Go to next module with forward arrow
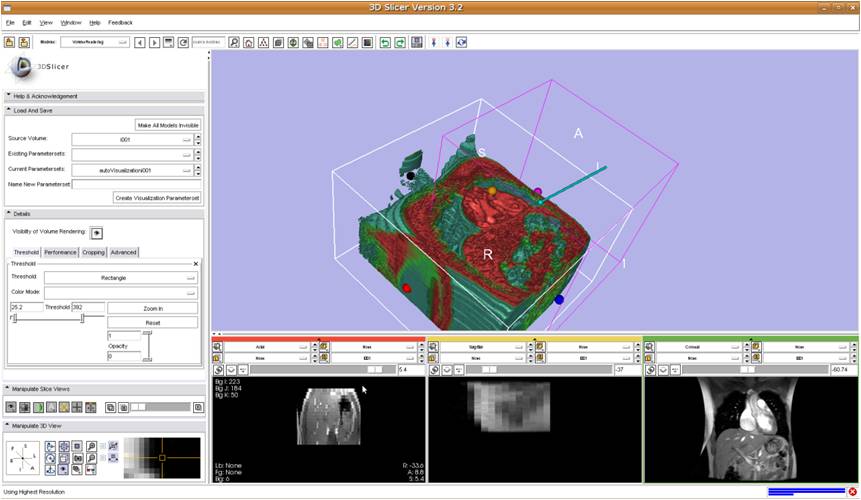The width and height of the screenshot is (861, 500). (154, 42)
